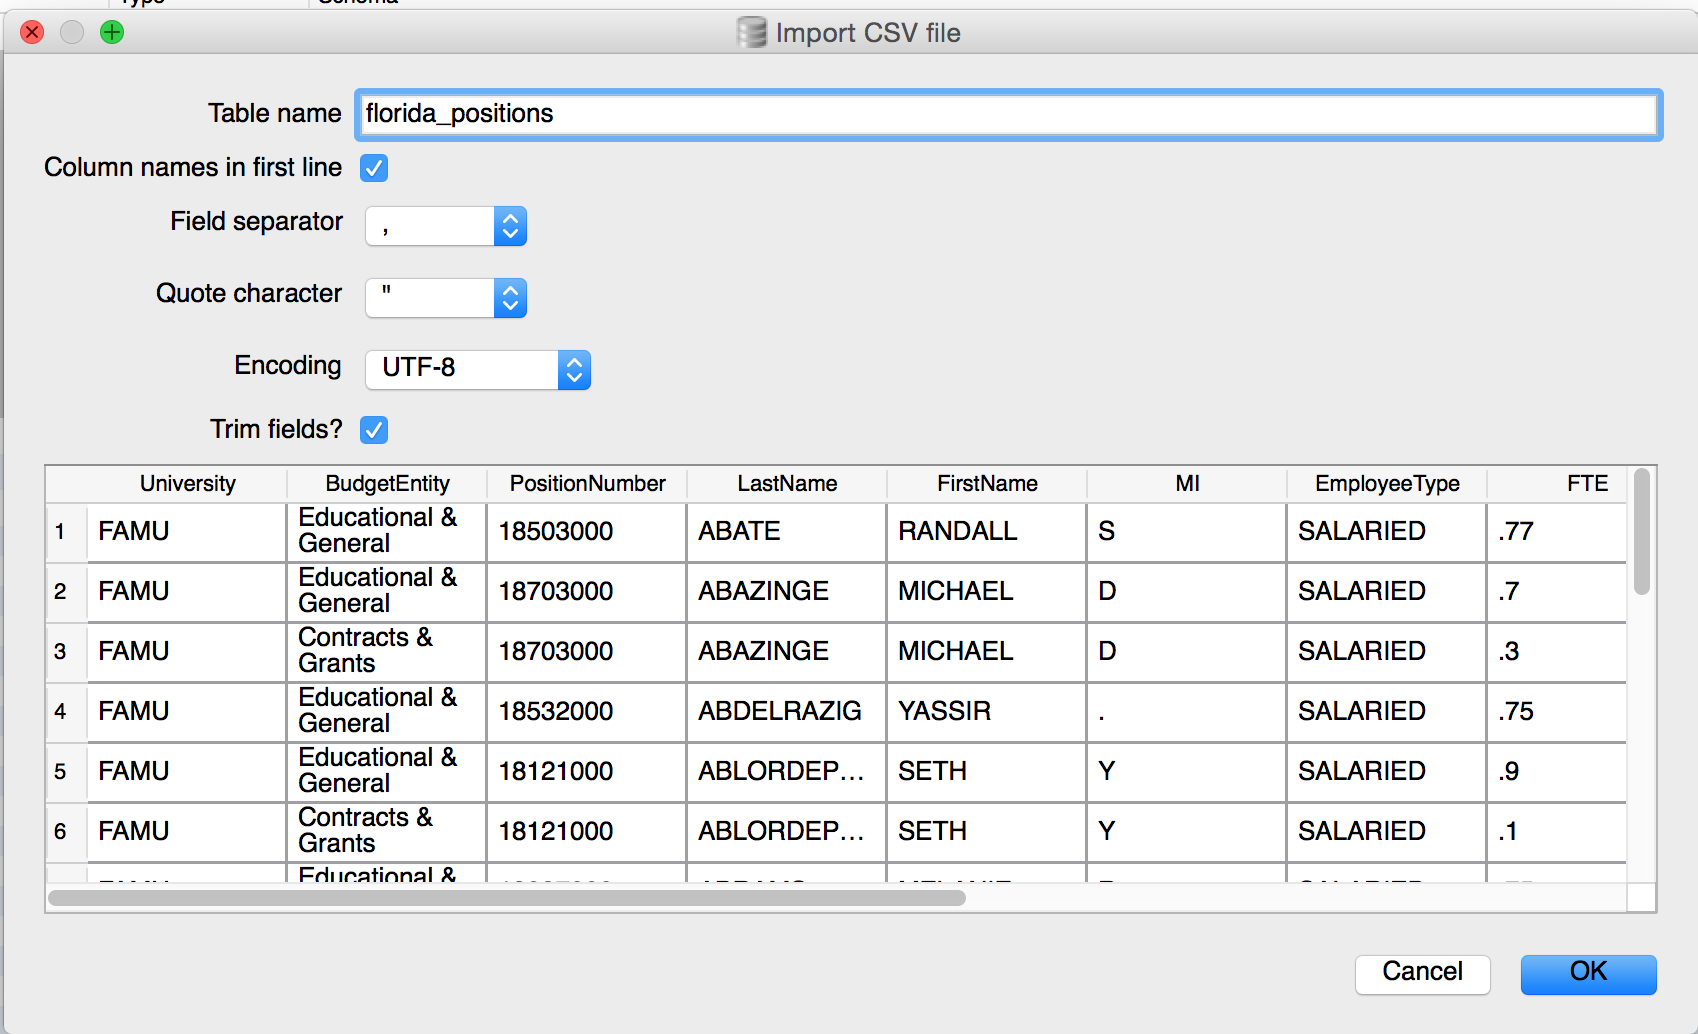Click the PositionNumber column header

tap(587, 484)
